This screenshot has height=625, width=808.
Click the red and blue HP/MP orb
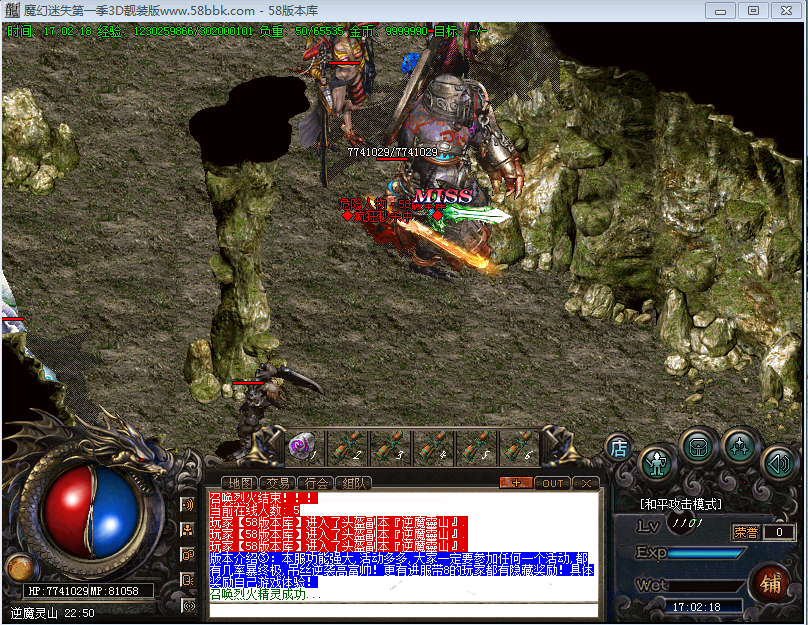click(x=92, y=512)
